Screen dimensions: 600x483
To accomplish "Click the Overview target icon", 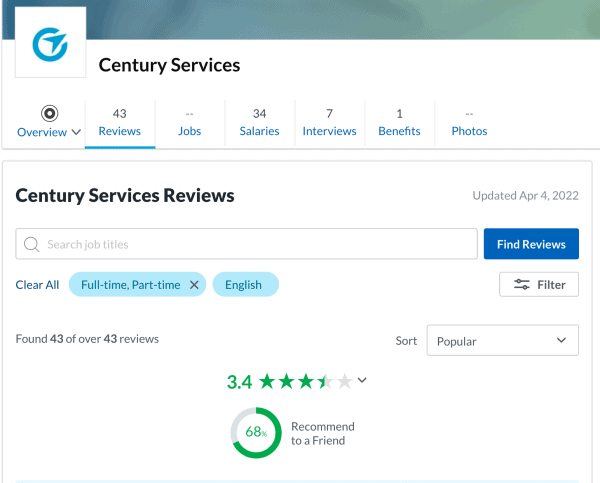I will pyautogui.click(x=49, y=113).
